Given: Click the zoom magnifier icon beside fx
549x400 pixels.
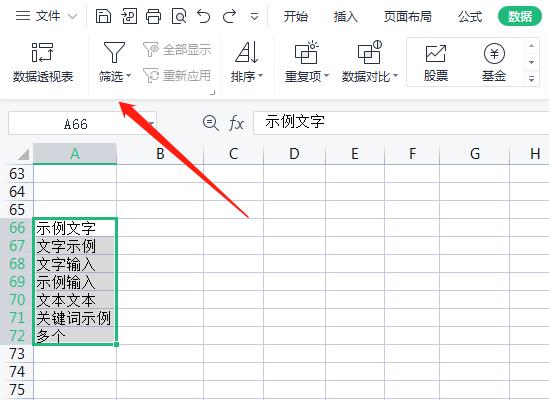Looking at the screenshot, I should 210,123.
